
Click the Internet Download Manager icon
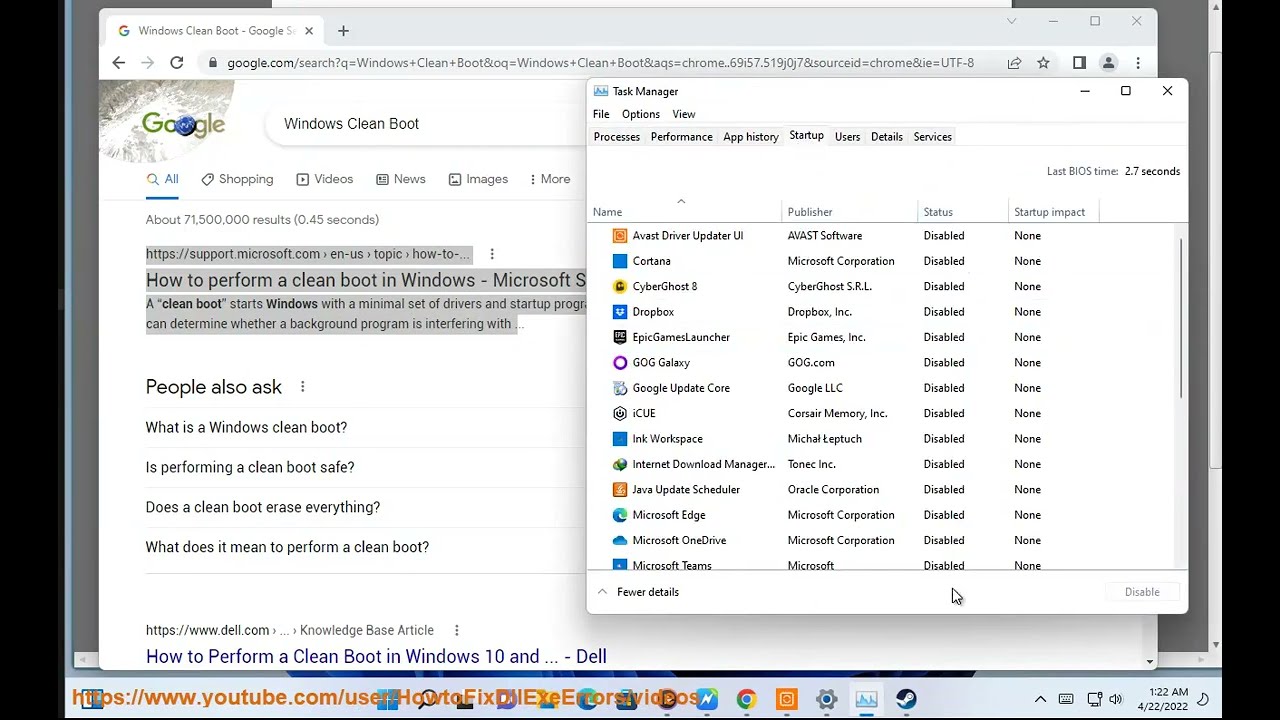pyautogui.click(x=619, y=464)
